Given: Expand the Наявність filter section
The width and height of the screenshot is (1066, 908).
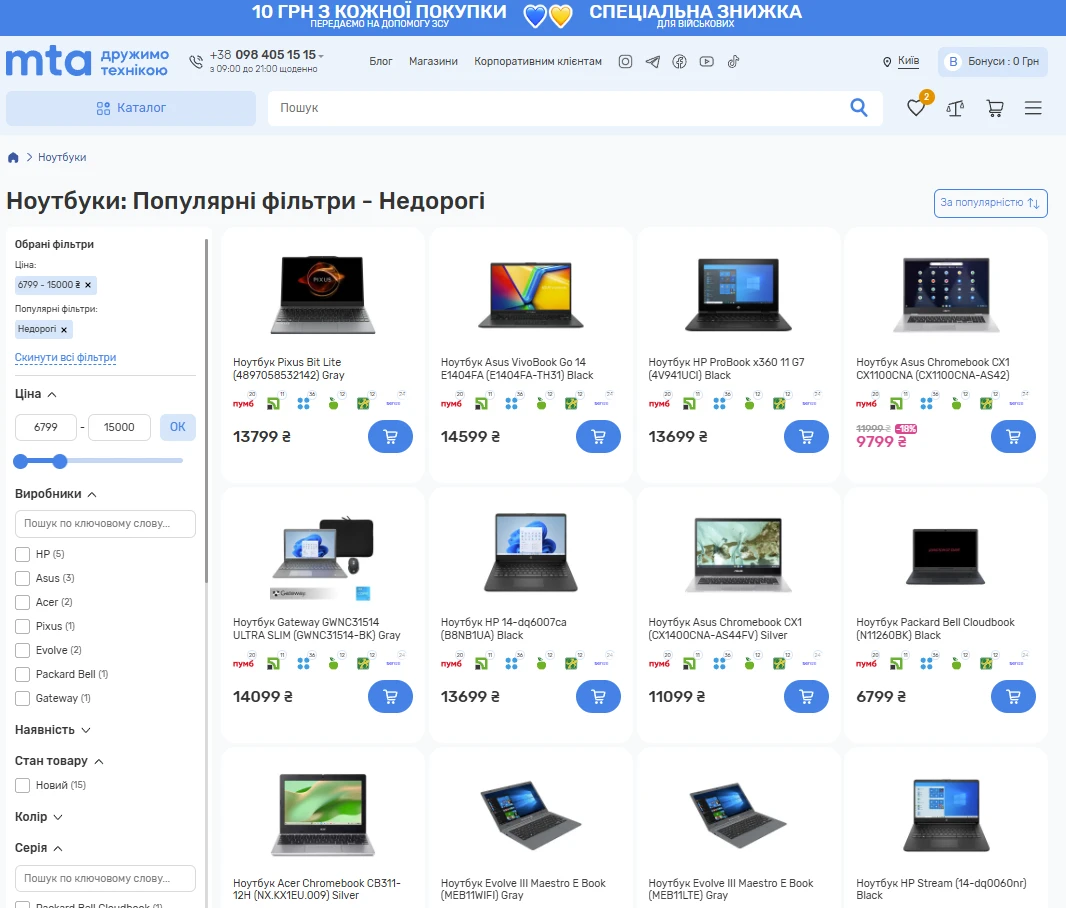Looking at the screenshot, I should pos(52,730).
